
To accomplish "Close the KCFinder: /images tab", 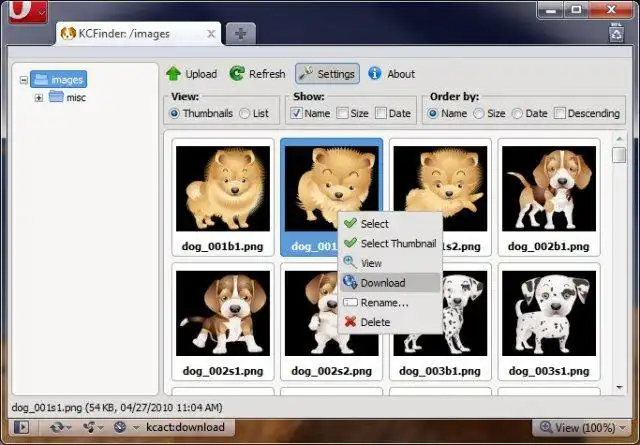I will tap(211, 33).
